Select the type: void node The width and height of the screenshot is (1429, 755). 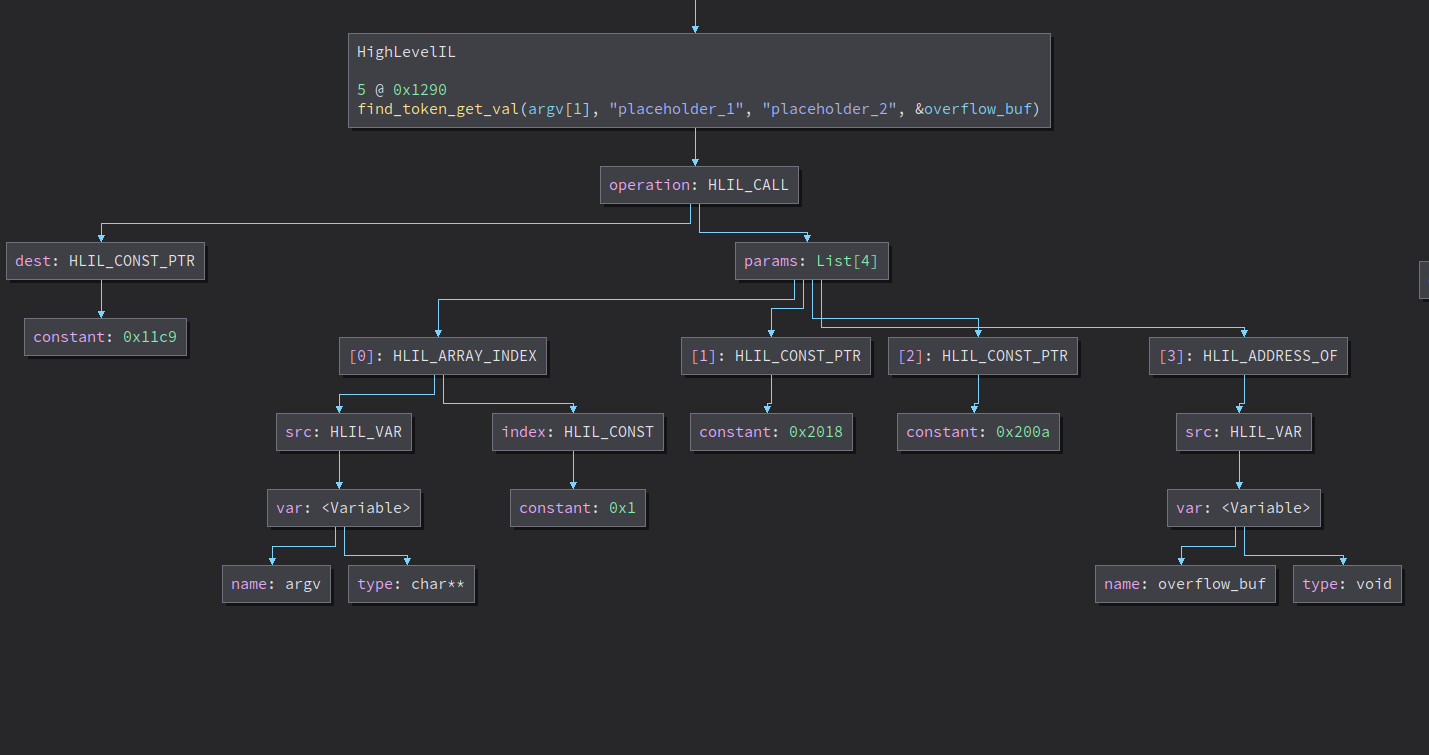[1347, 584]
